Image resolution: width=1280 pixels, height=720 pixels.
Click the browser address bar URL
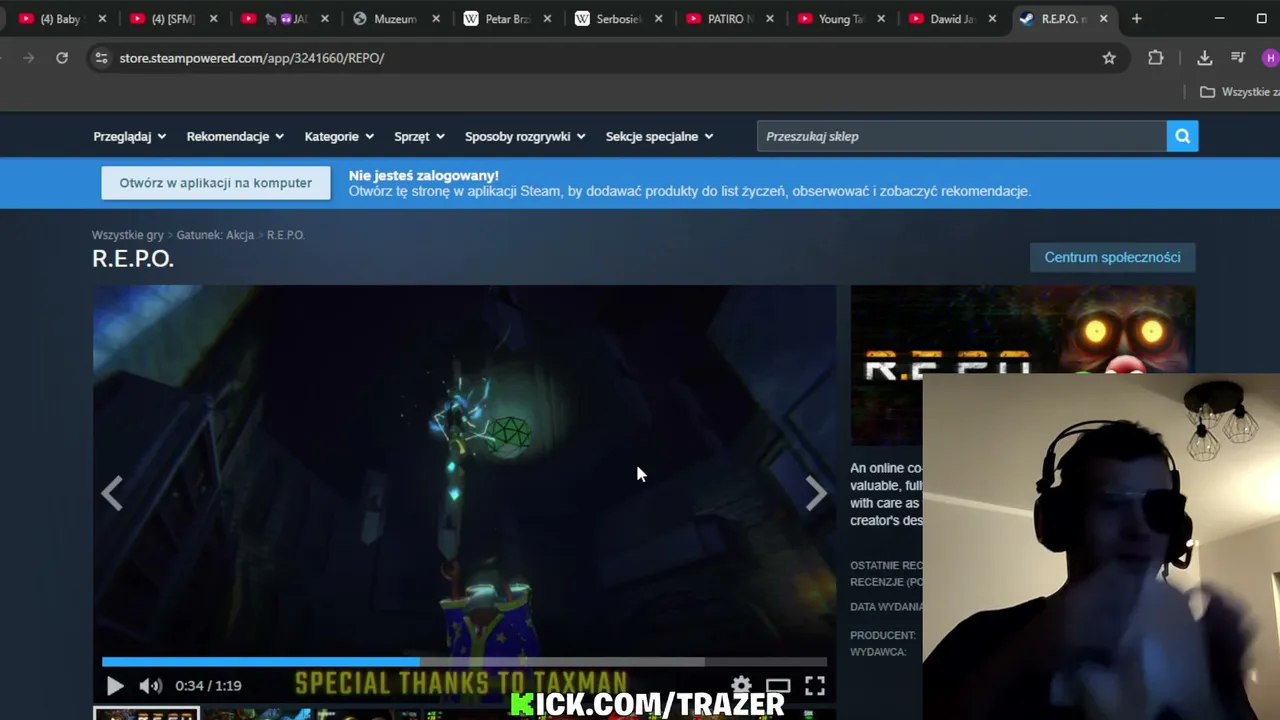click(252, 58)
